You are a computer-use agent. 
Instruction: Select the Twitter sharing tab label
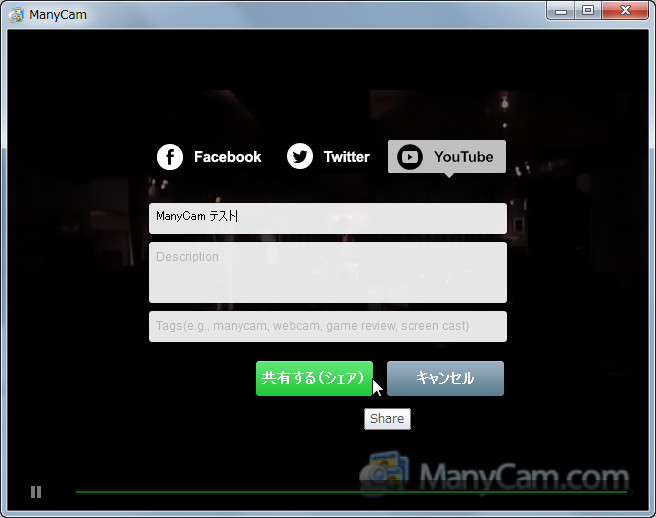[x=347, y=157]
